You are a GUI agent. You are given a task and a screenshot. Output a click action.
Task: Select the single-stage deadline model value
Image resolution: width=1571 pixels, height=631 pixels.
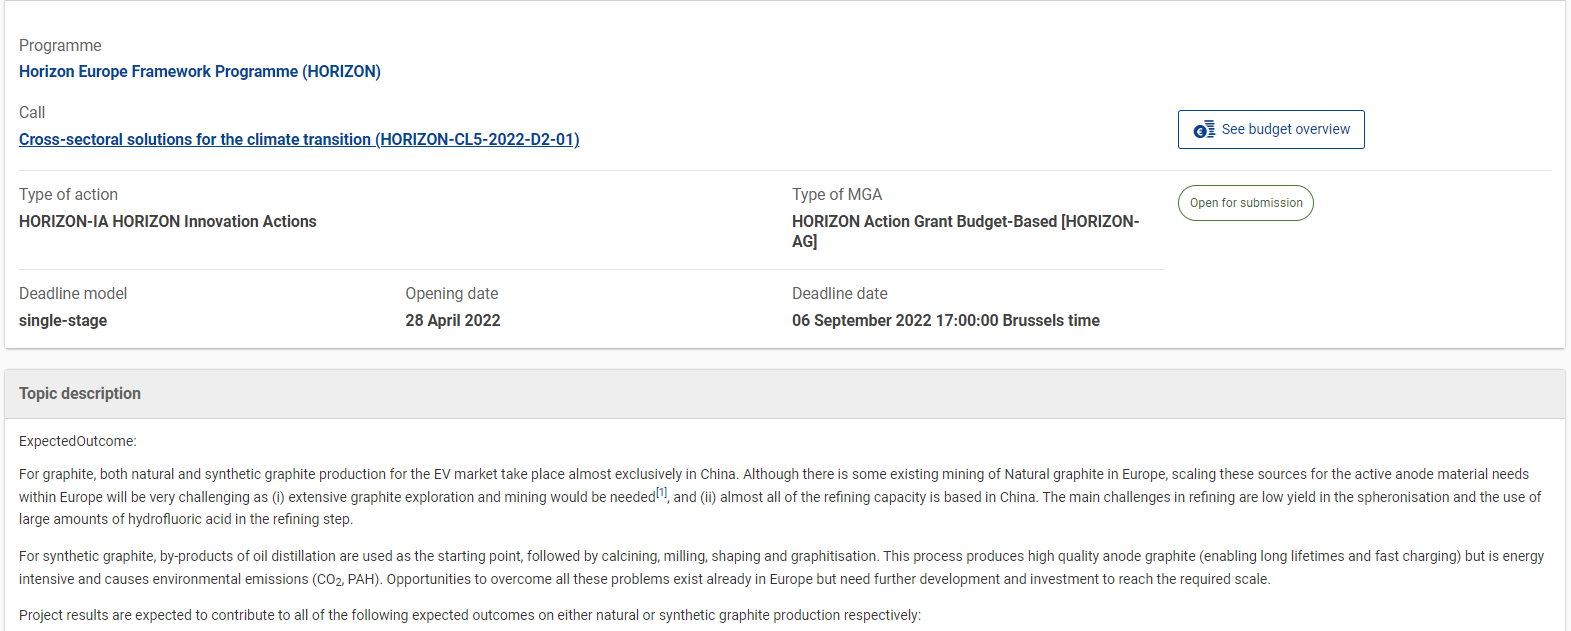click(x=63, y=320)
